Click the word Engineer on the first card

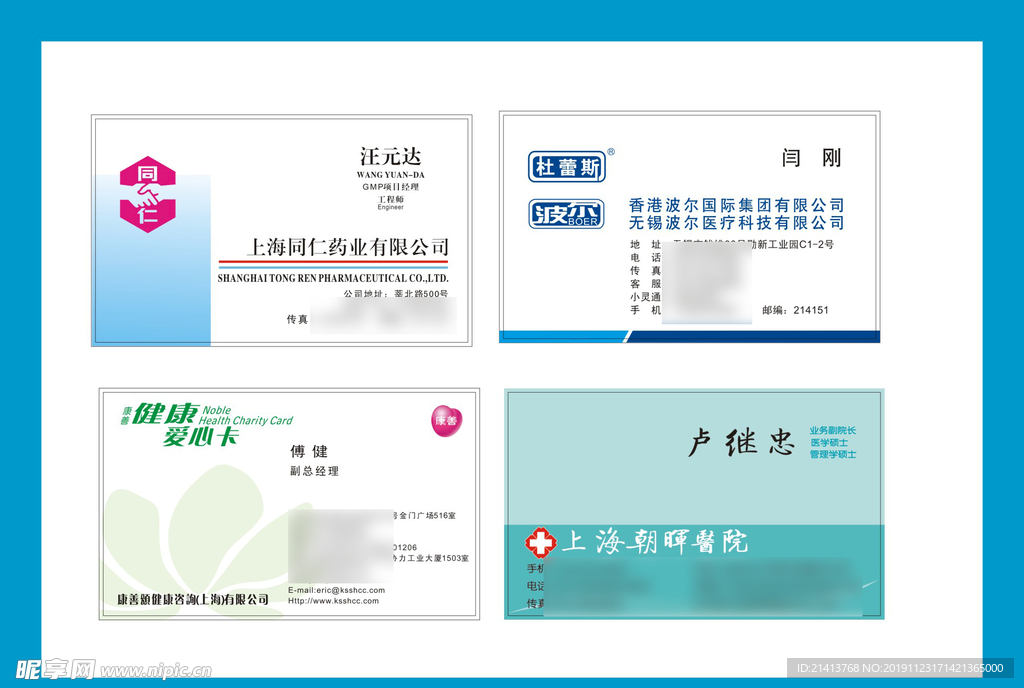(x=391, y=208)
